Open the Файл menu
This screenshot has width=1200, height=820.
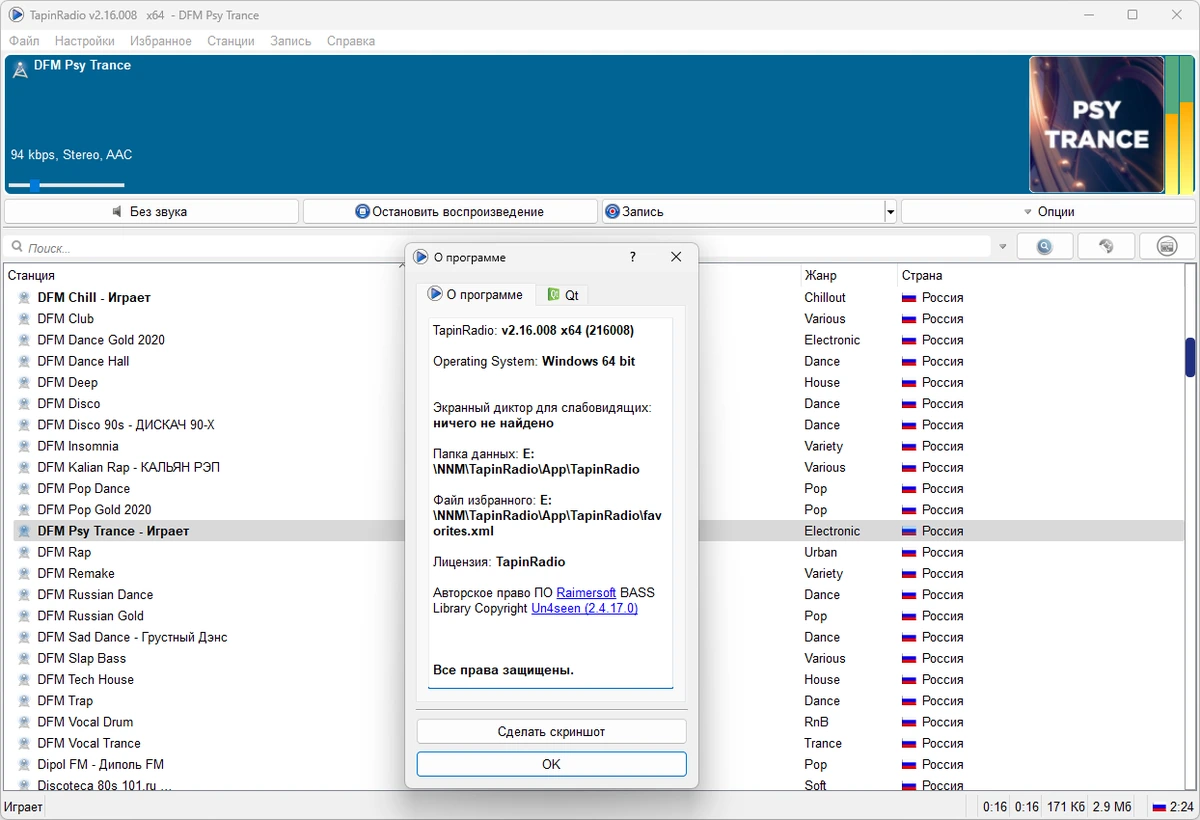coord(24,41)
